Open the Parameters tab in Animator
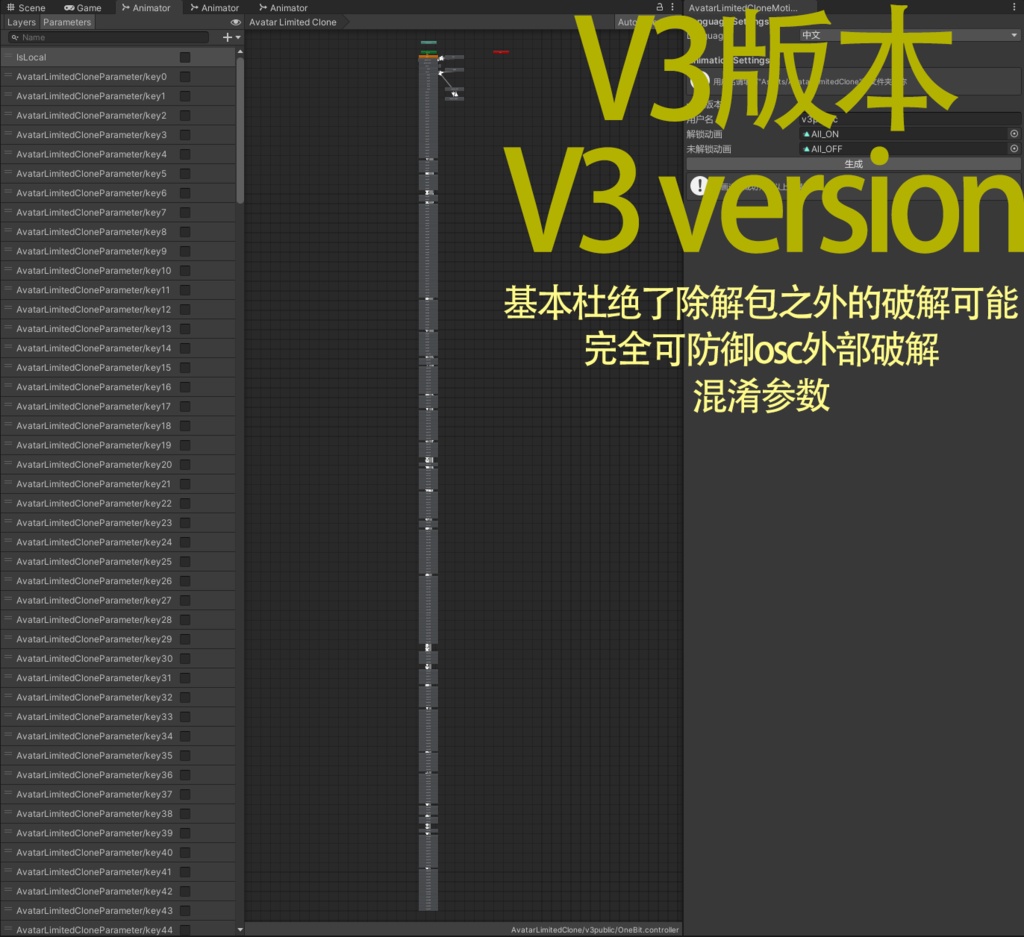Screen dimensions: 1024x937 coord(67,22)
